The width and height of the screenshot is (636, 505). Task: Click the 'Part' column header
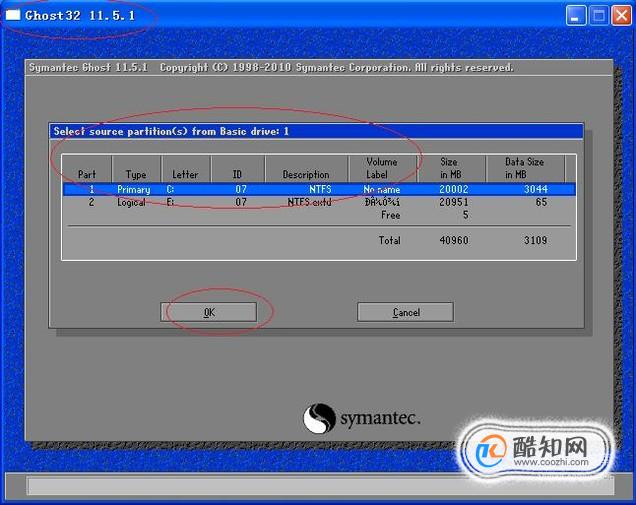point(87,168)
